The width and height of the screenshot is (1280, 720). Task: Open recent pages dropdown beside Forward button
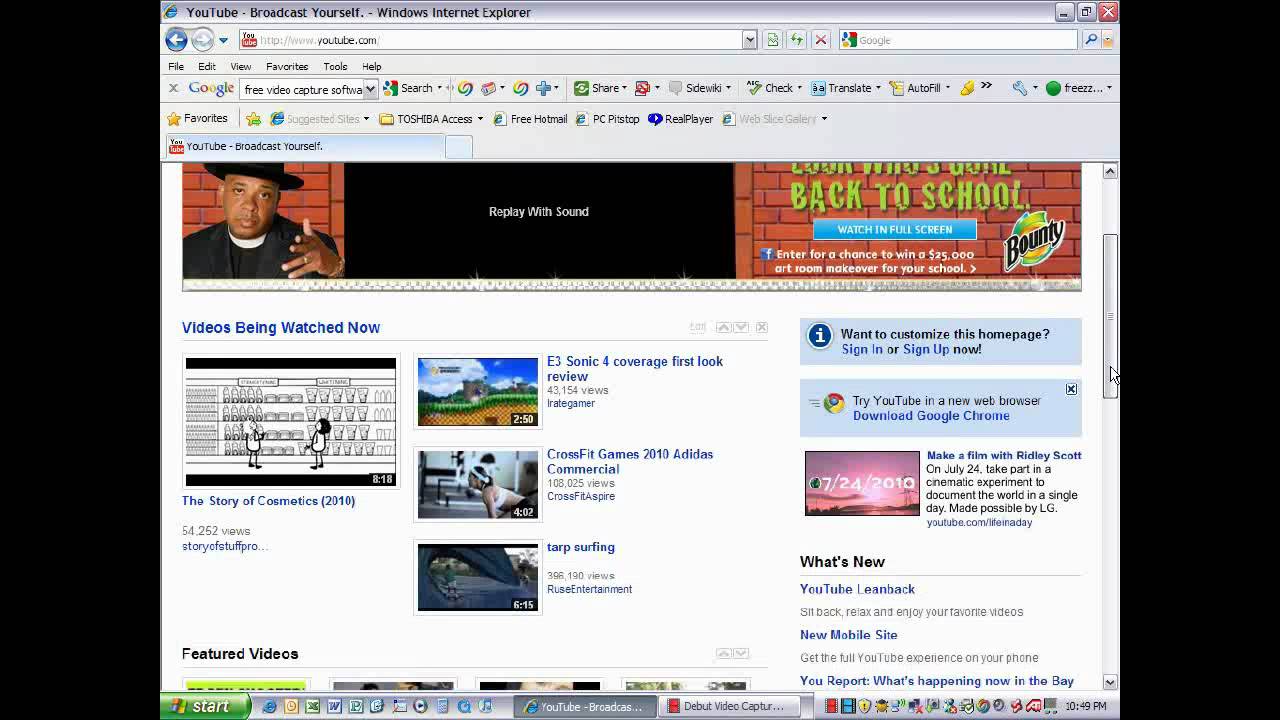[223, 40]
